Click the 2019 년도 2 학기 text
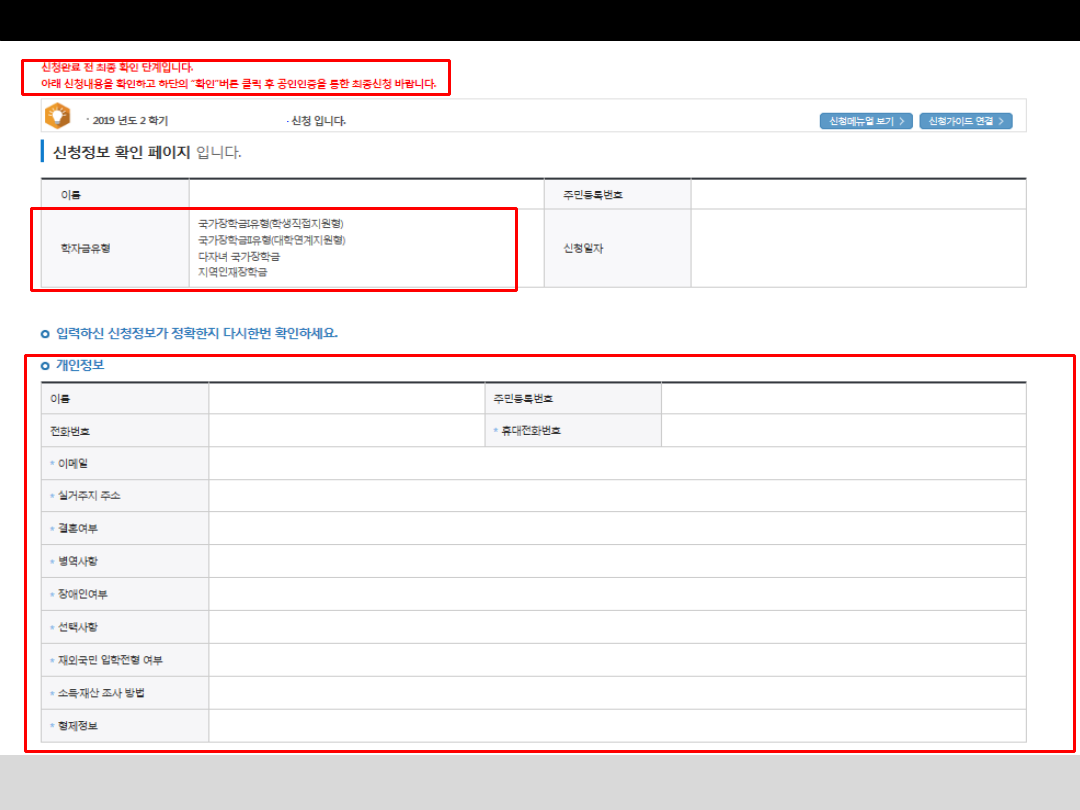 click(130, 121)
